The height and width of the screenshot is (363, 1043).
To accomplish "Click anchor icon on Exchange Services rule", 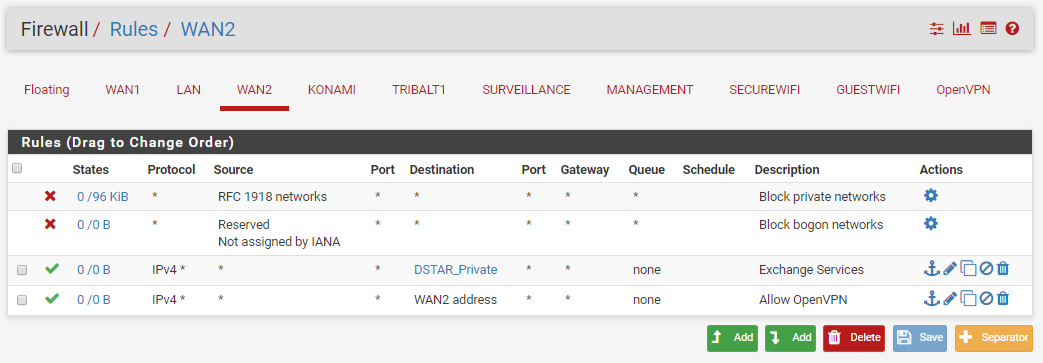I will click(932, 269).
